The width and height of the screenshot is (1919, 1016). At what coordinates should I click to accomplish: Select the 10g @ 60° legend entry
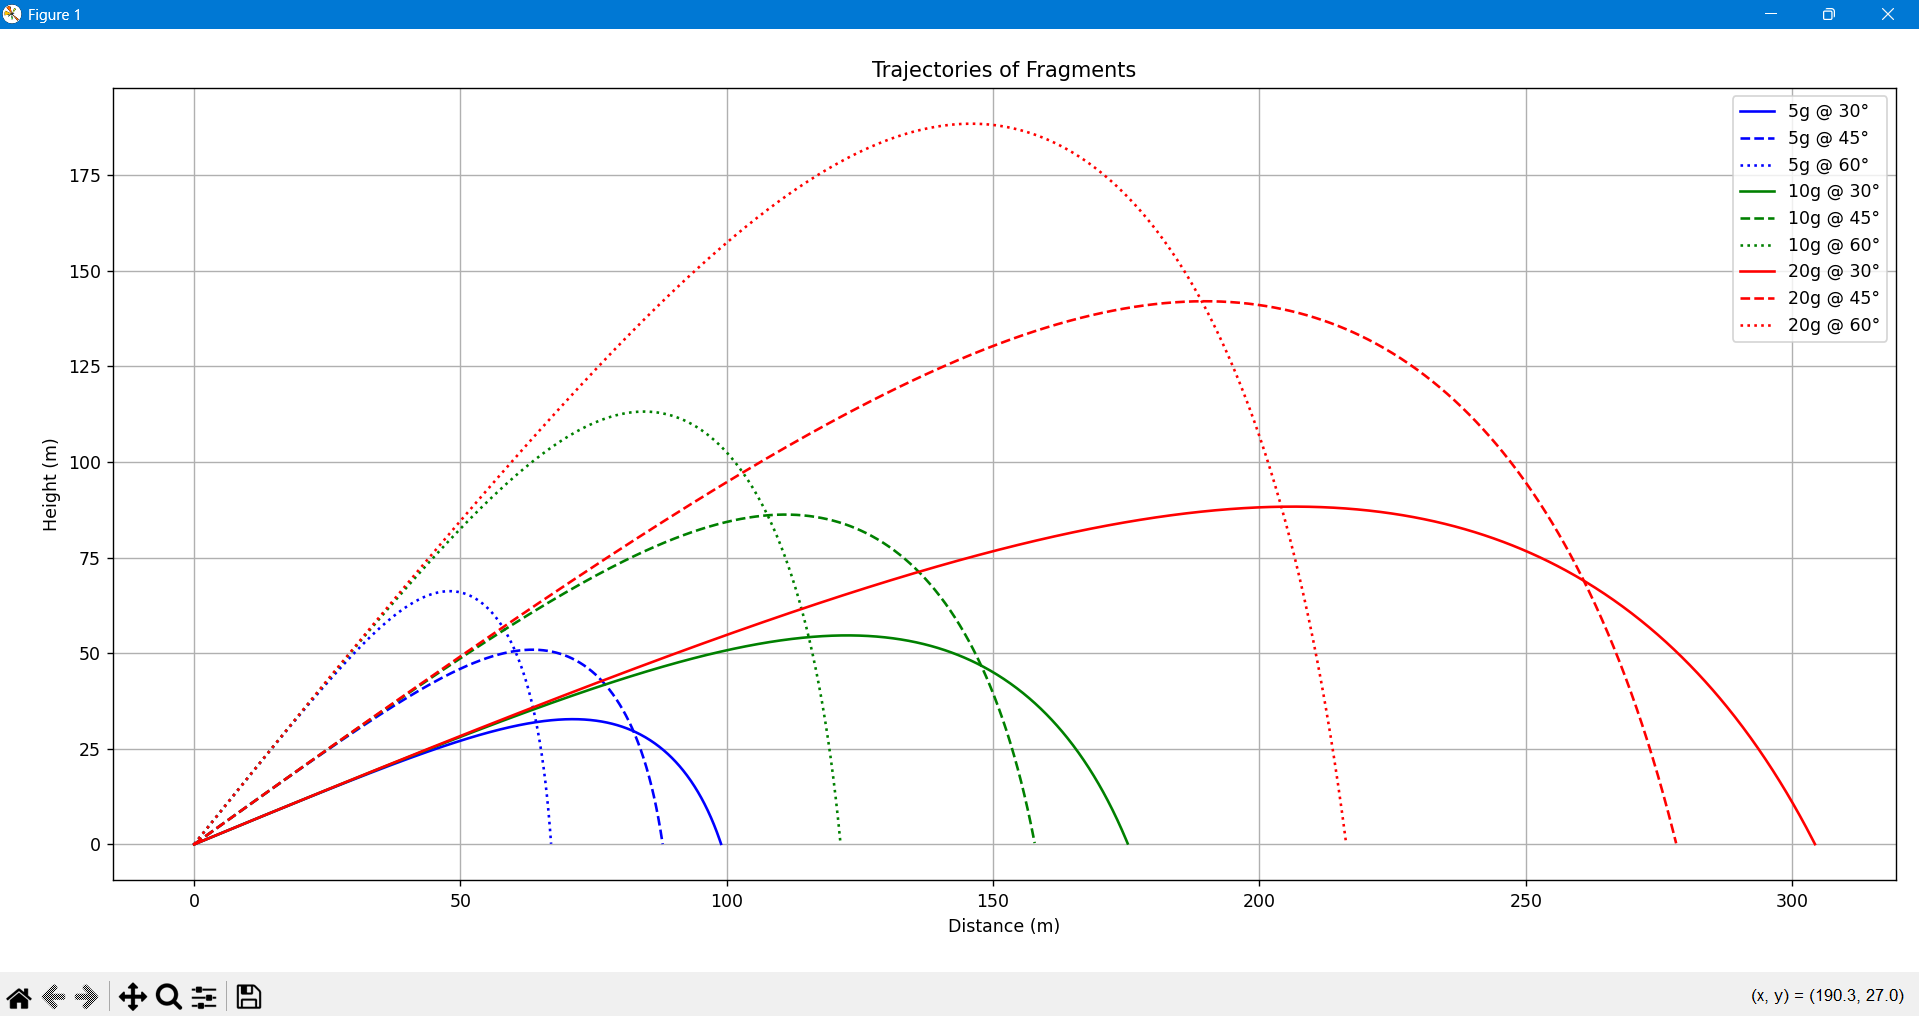coord(1831,244)
